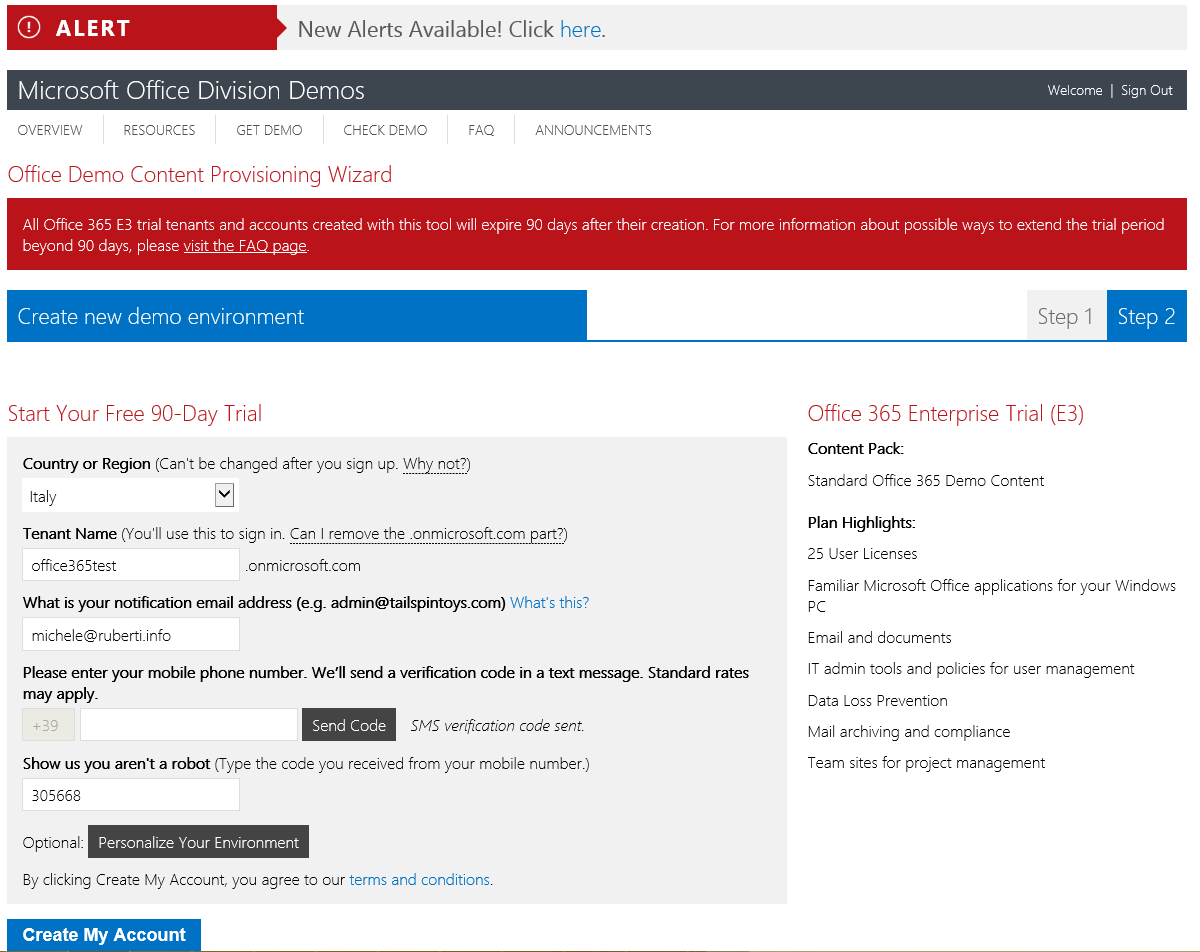The width and height of the screenshot is (1200, 952).
Task: Follow the 'visit the FAQ page' link
Action: click(245, 246)
